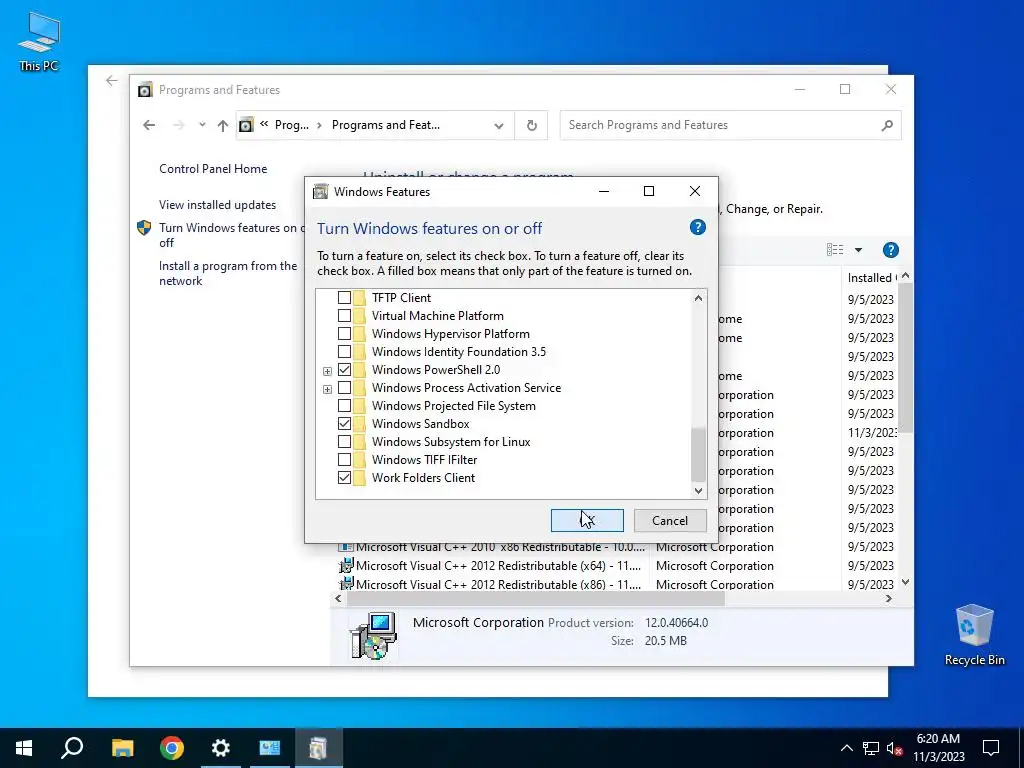Open Install a program from the network
Image resolution: width=1024 pixels, height=768 pixels.
click(x=228, y=274)
